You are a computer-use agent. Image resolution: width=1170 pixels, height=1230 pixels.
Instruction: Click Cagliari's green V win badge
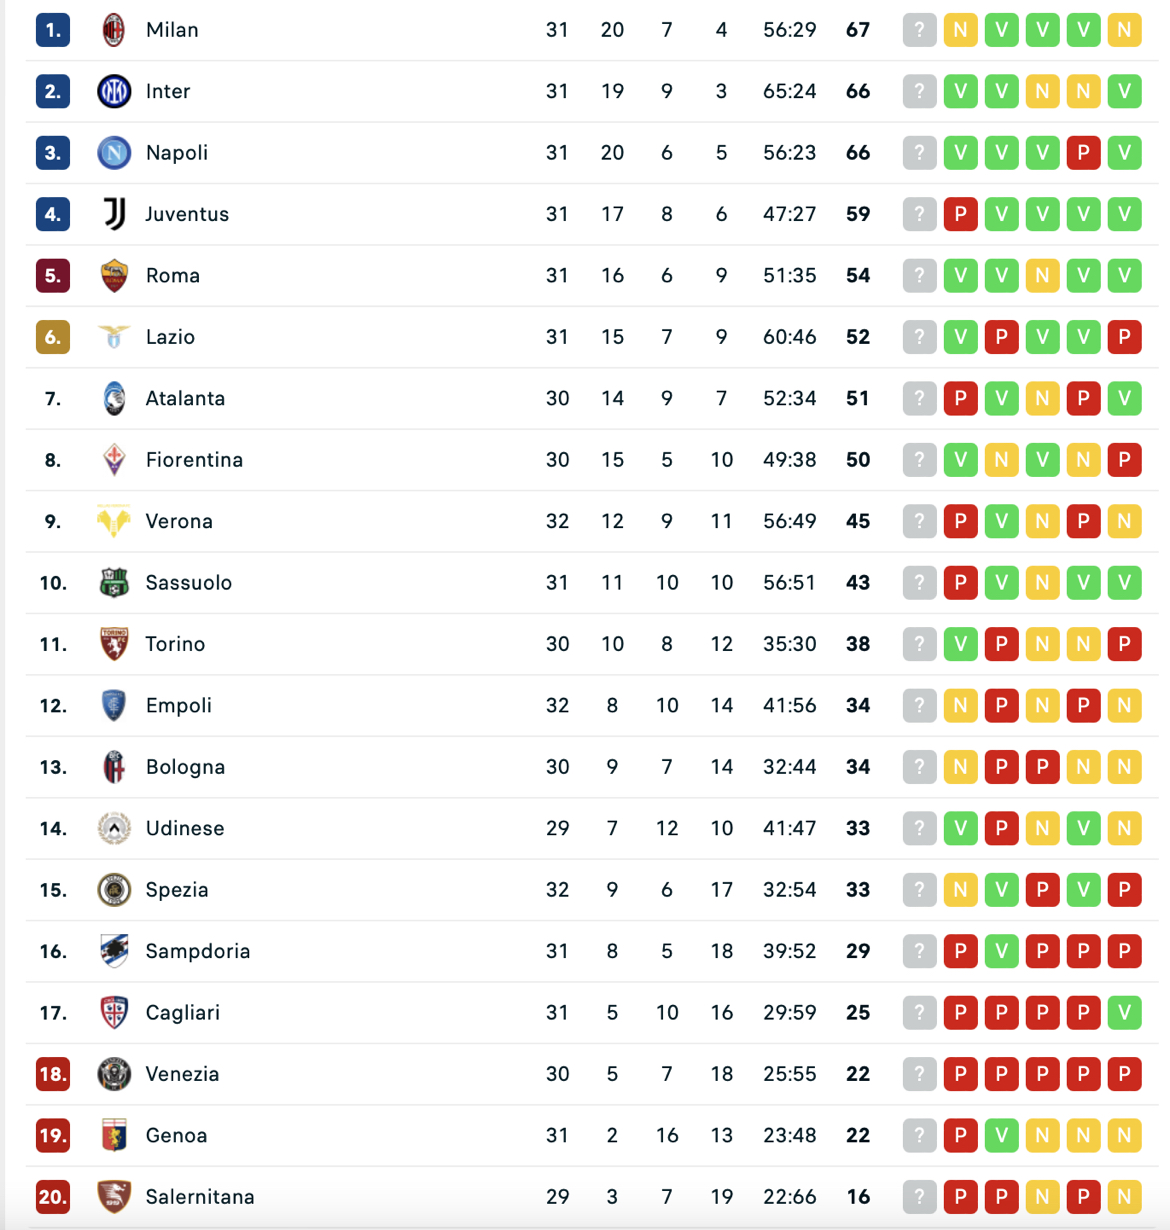[x=1124, y=1013]
